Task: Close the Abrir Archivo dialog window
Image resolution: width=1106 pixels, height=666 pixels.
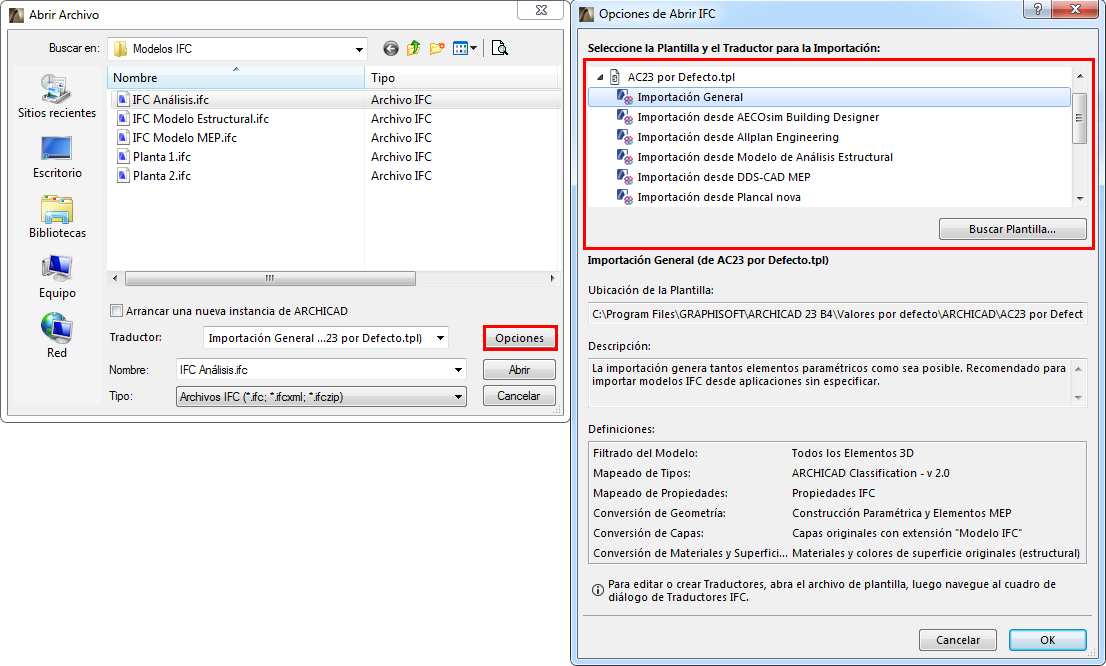Action: 542,10
